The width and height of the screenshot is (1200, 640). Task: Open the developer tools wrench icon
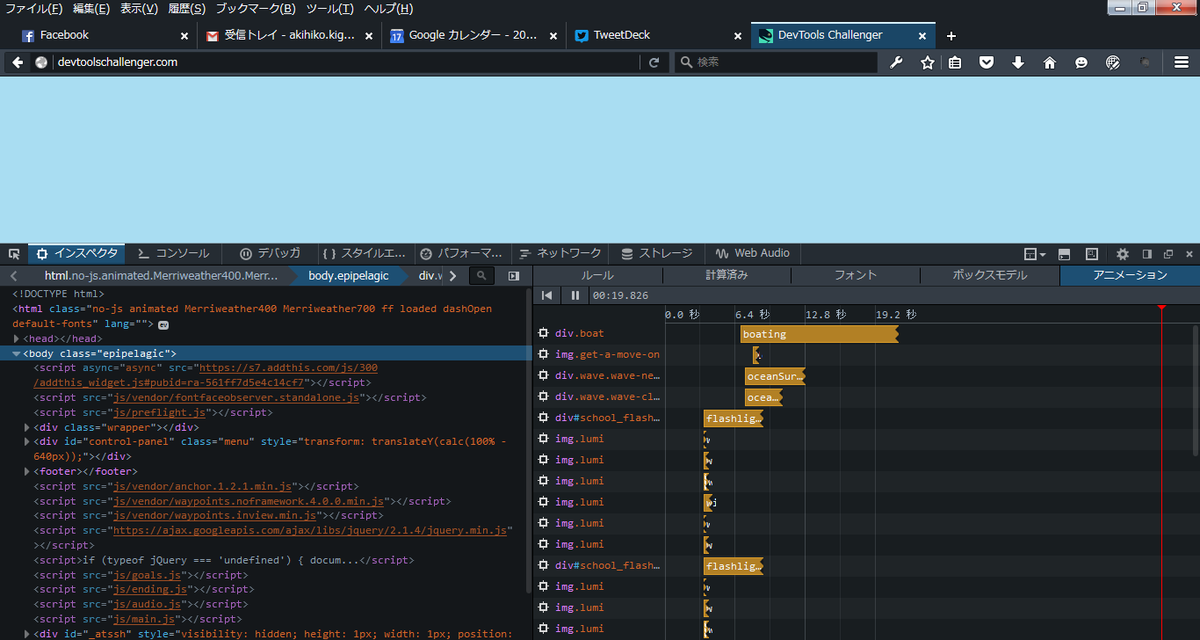coord(896,62)
